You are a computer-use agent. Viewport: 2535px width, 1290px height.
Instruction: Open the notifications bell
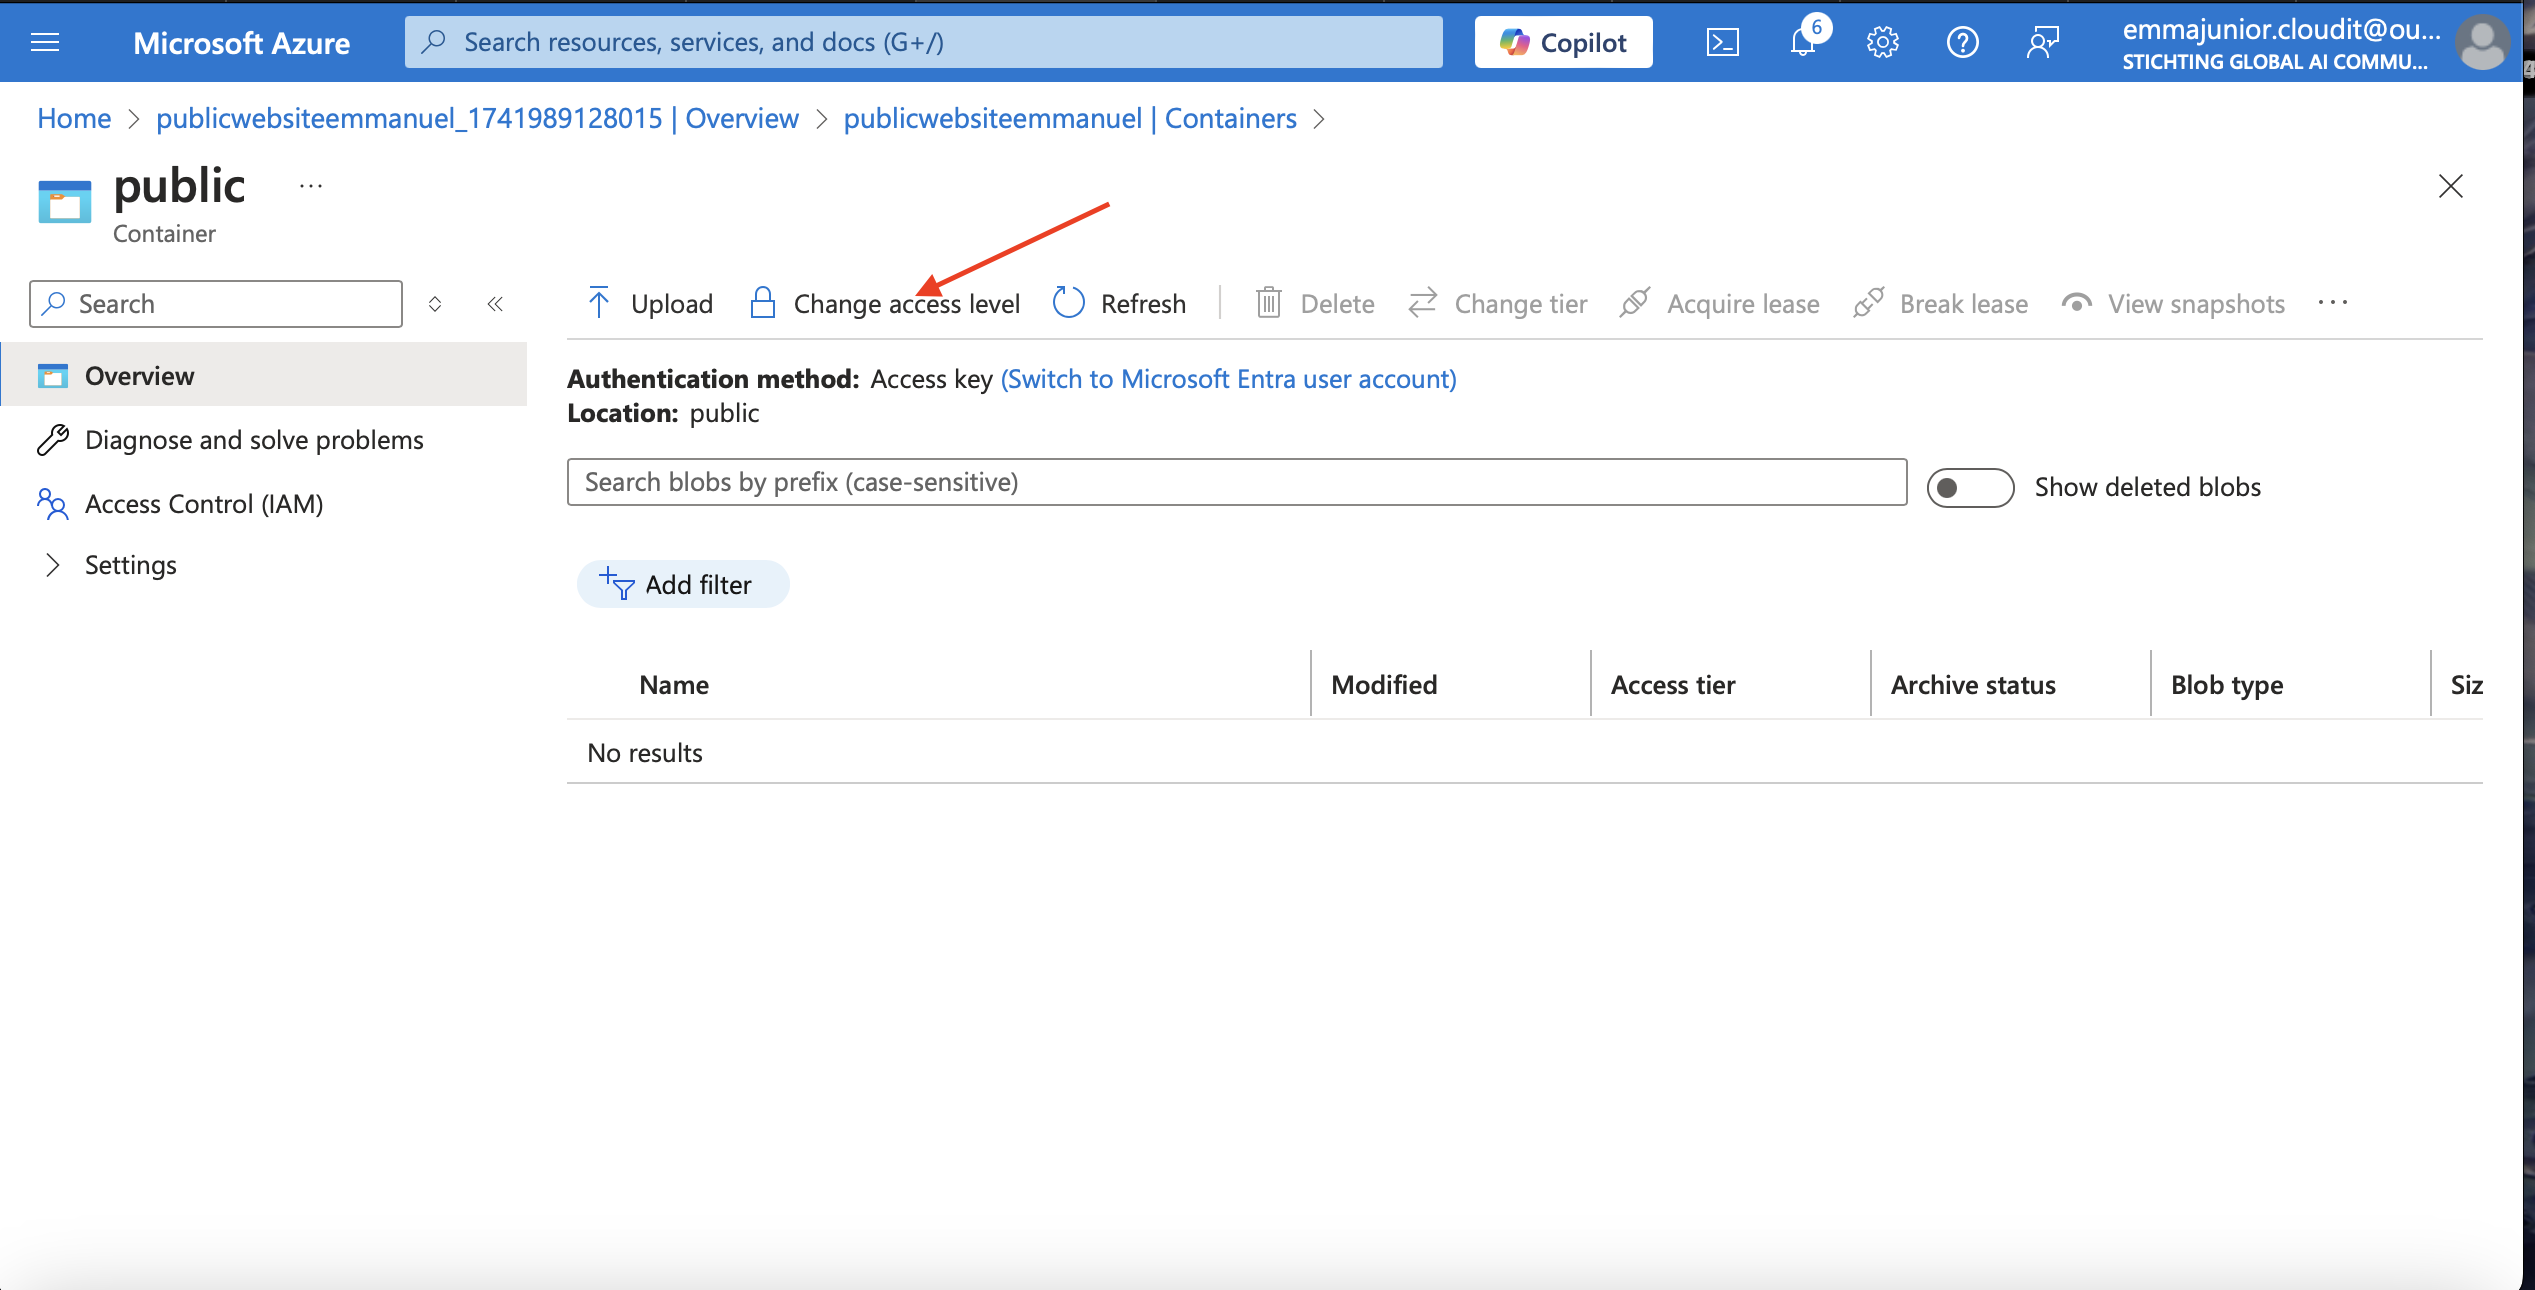pos(1803,42)
